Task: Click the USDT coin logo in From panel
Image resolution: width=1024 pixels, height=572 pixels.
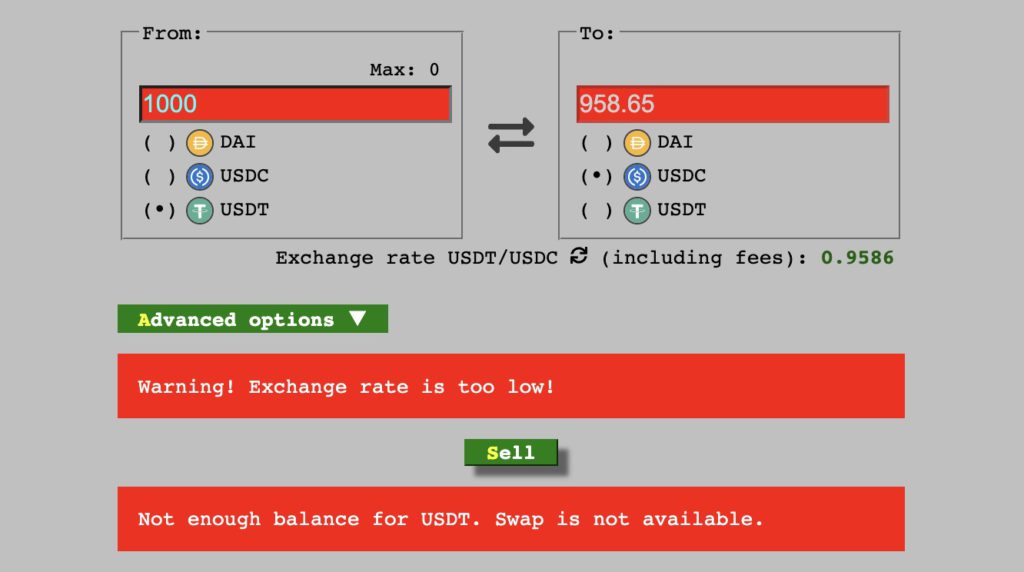Action: coord(200,211)
